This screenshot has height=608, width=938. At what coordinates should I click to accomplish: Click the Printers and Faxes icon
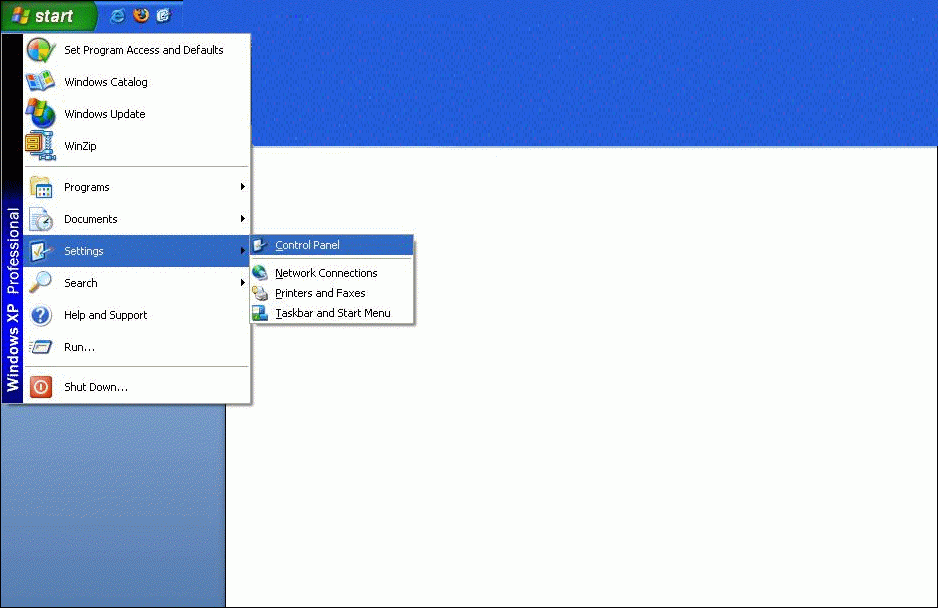[260, 293]
